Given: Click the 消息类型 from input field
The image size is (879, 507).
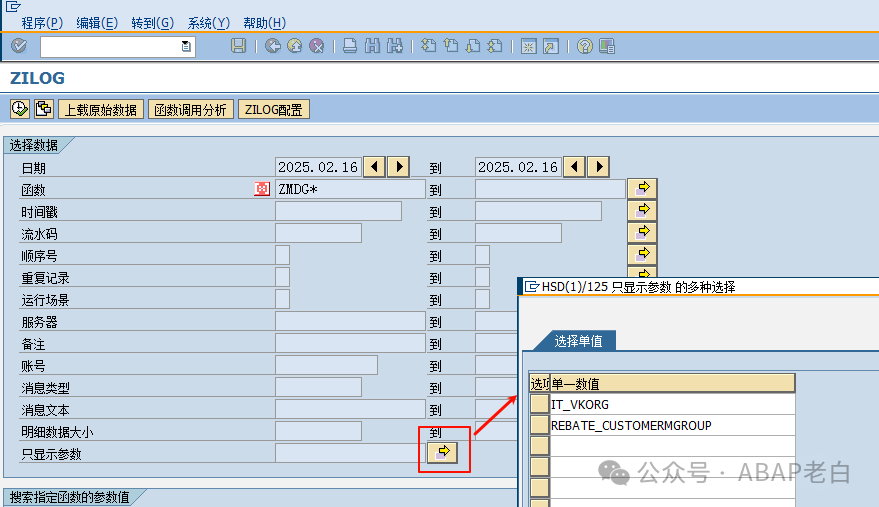Looking at the screenshot, I should (318, 386).
